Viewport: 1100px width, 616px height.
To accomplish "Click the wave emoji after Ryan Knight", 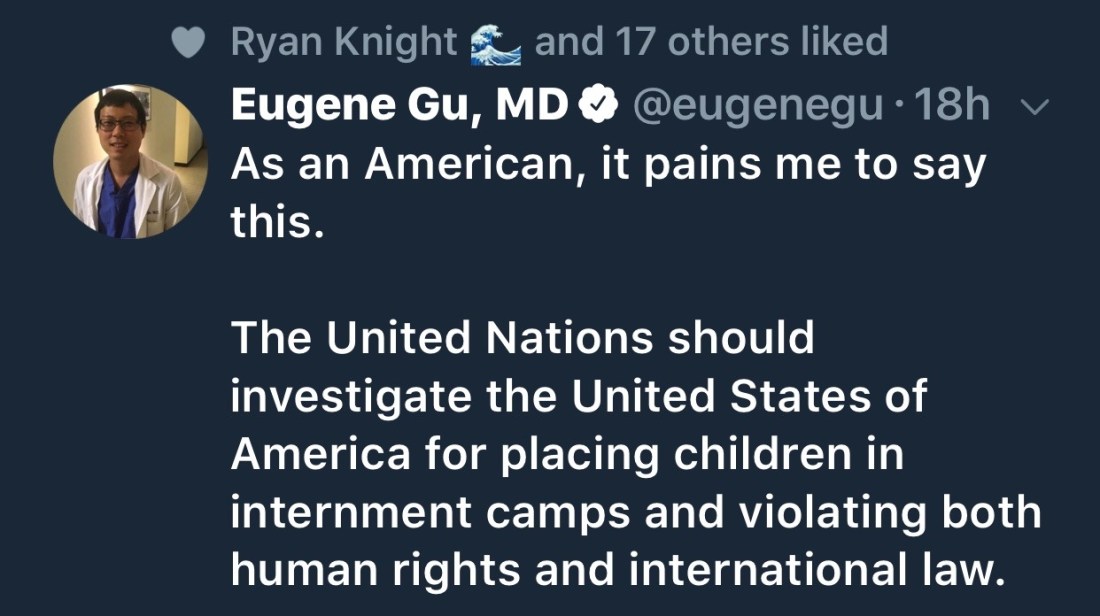I will [x=496, y=43].
